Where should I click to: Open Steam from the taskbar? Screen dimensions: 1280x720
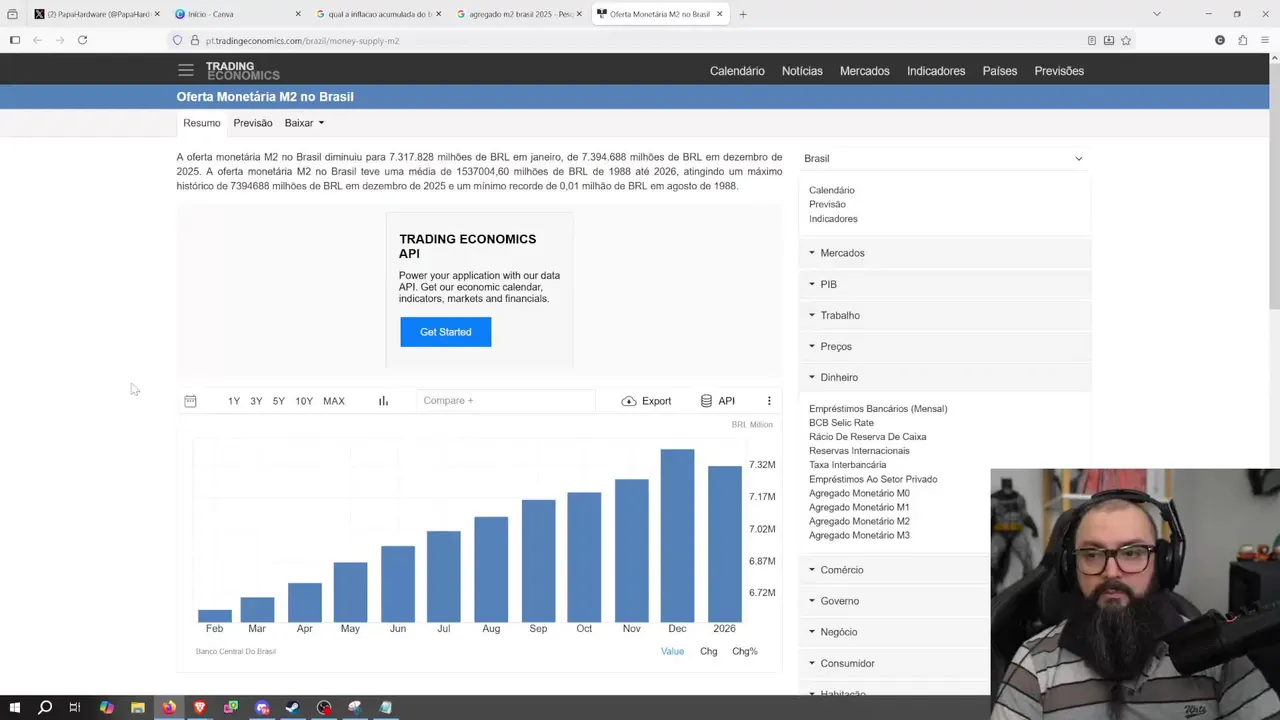[x=293, y=707]
